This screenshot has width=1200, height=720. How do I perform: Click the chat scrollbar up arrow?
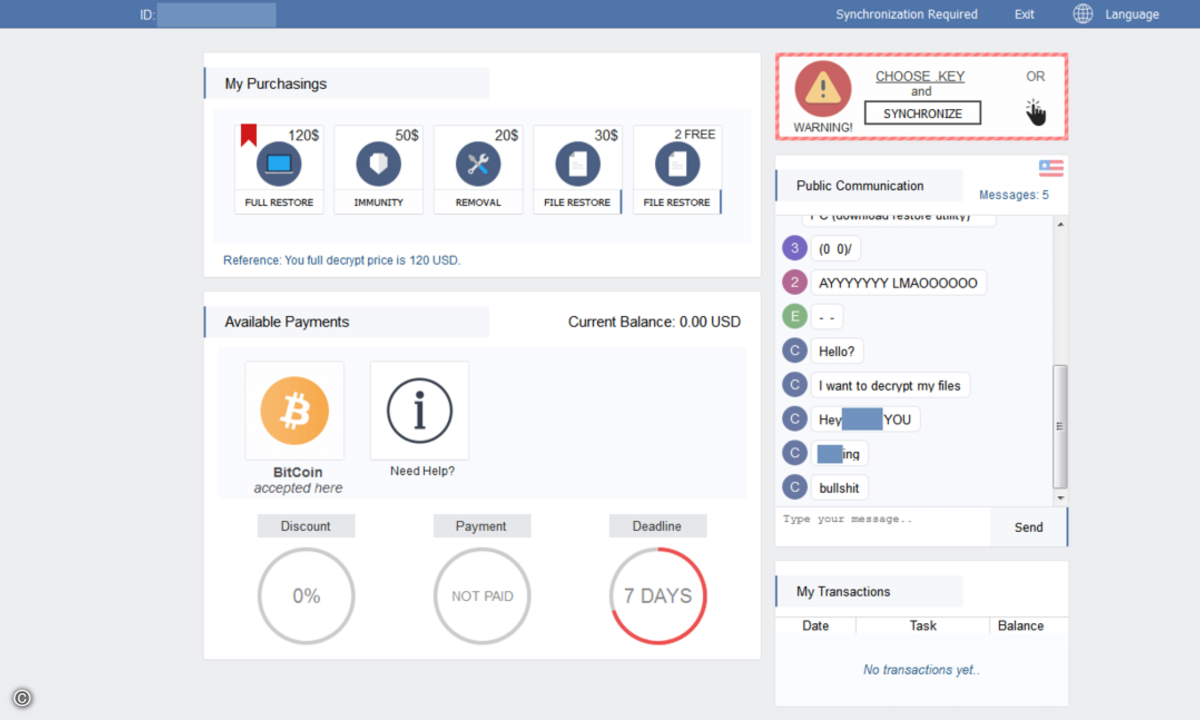click(1061, 223)
